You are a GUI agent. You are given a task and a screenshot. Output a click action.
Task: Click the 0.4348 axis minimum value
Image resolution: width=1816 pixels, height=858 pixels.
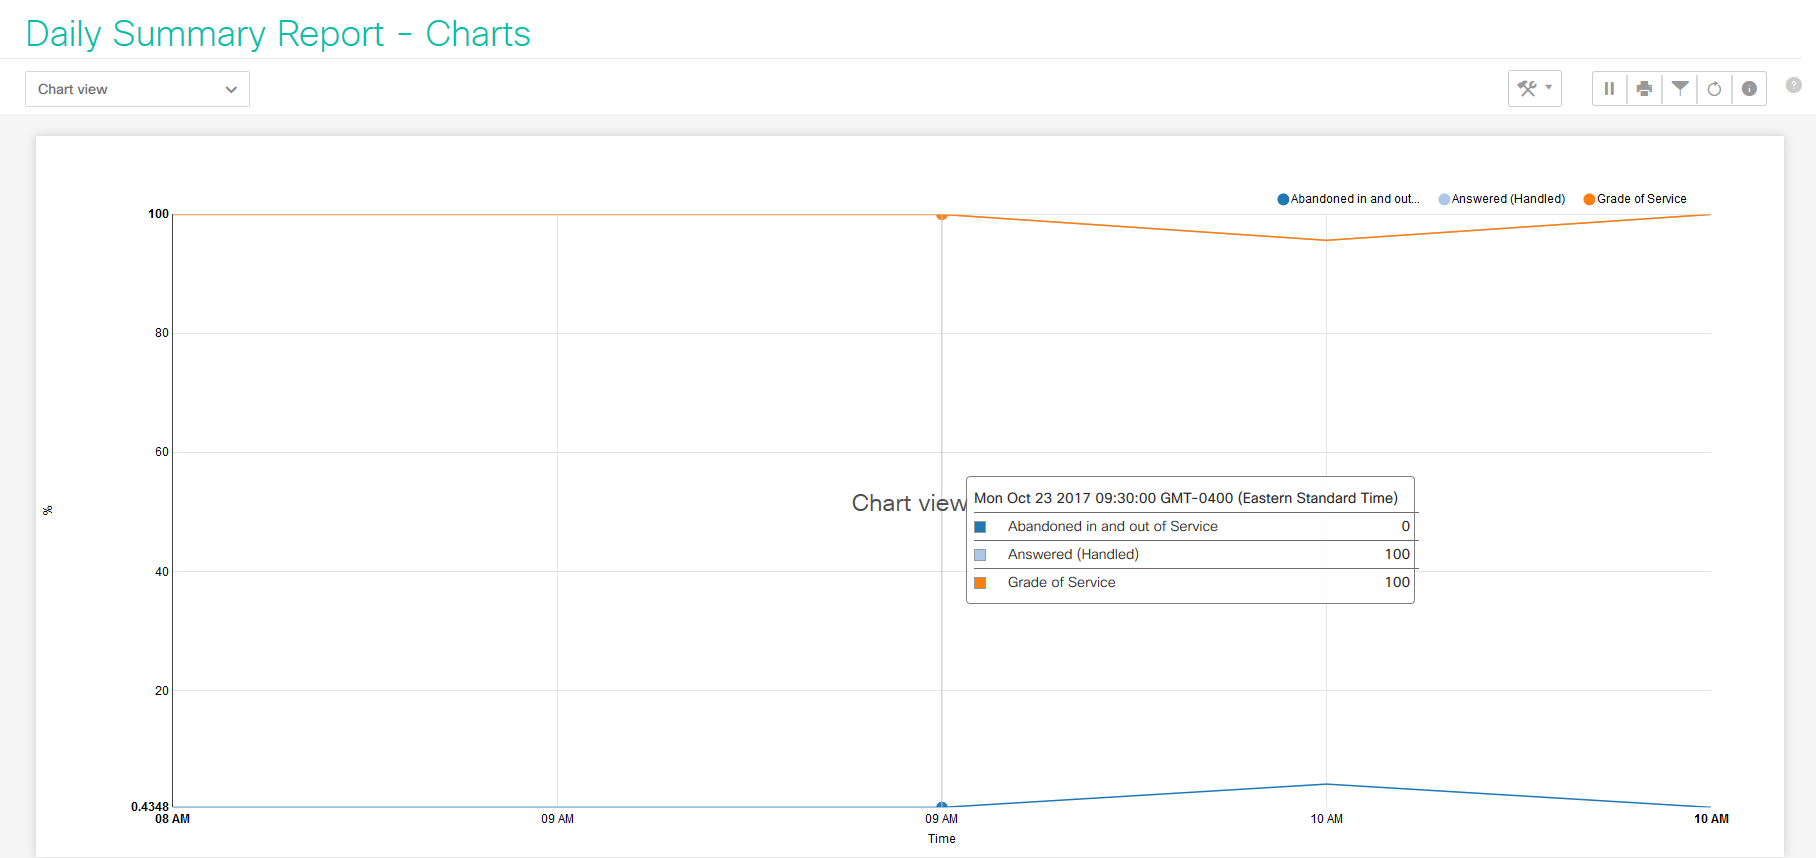coord(150,806)
